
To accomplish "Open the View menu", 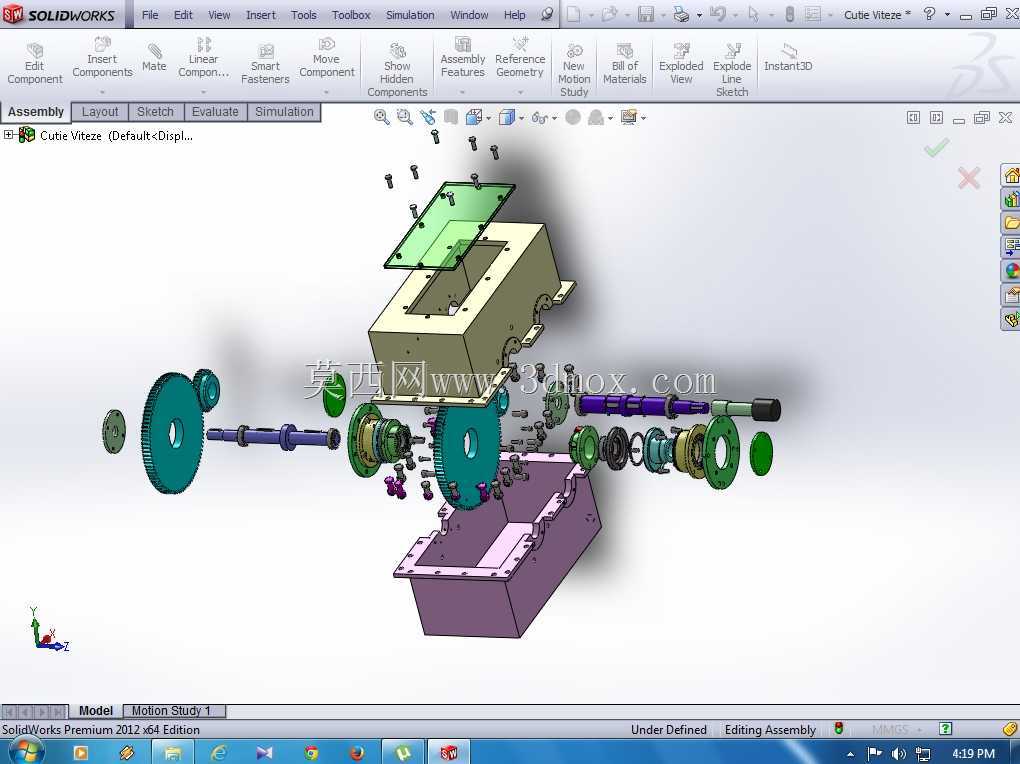I will pos(219,14).
